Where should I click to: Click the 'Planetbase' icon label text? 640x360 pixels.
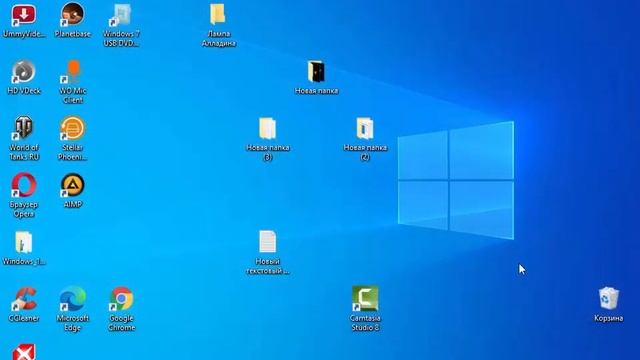coord(73,34)
